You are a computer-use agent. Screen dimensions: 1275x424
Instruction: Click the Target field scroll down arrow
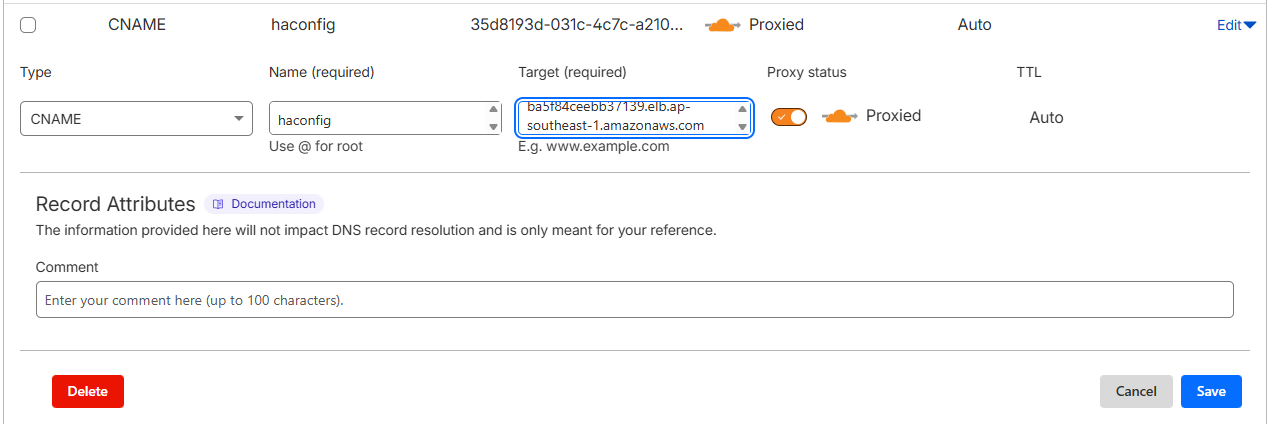[x=742, y=127]
